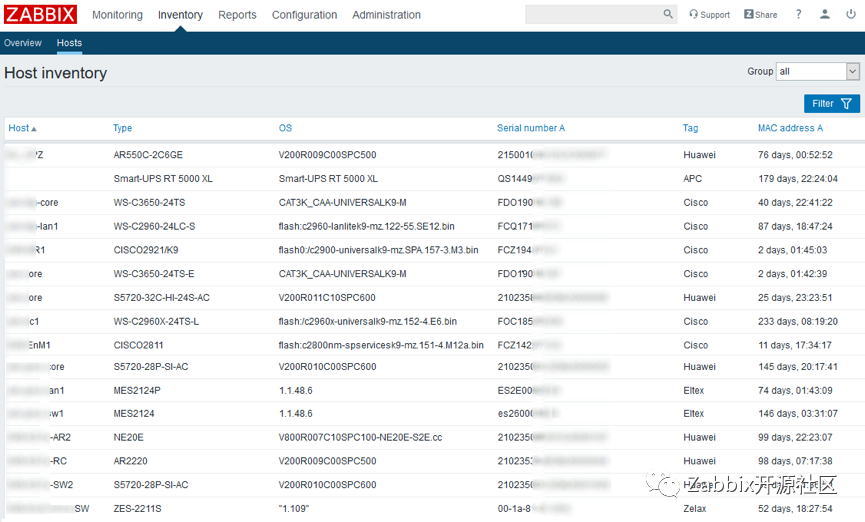Sort the table by OS column
This screenshot has height=522, width=865.
(x=285, y=128)
